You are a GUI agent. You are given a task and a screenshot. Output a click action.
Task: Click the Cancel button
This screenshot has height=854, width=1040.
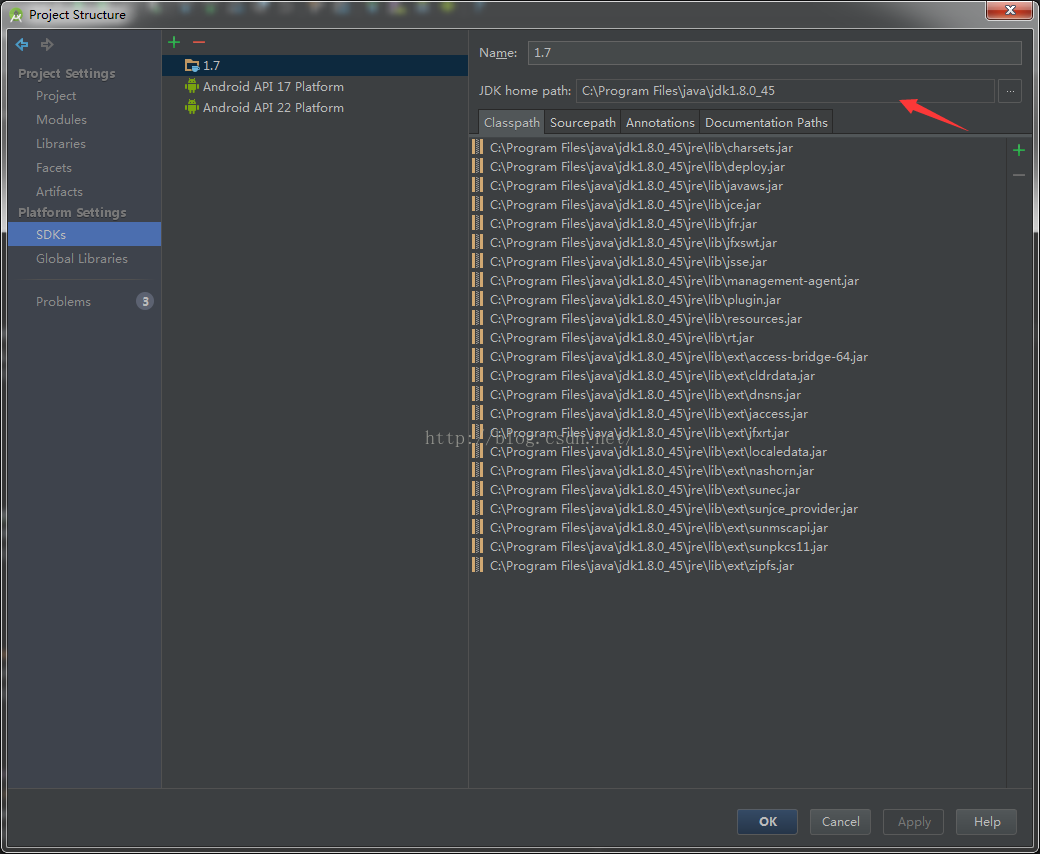840,822
